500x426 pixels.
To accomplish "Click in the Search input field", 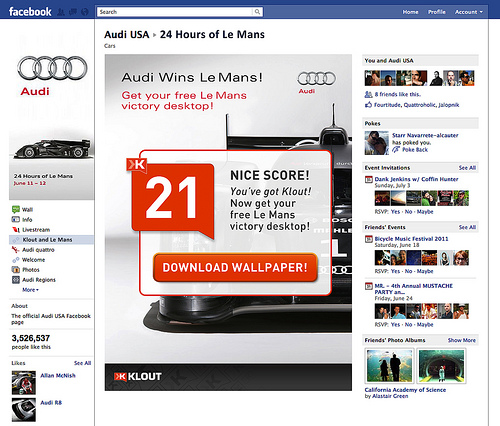I will pos(175,12).
